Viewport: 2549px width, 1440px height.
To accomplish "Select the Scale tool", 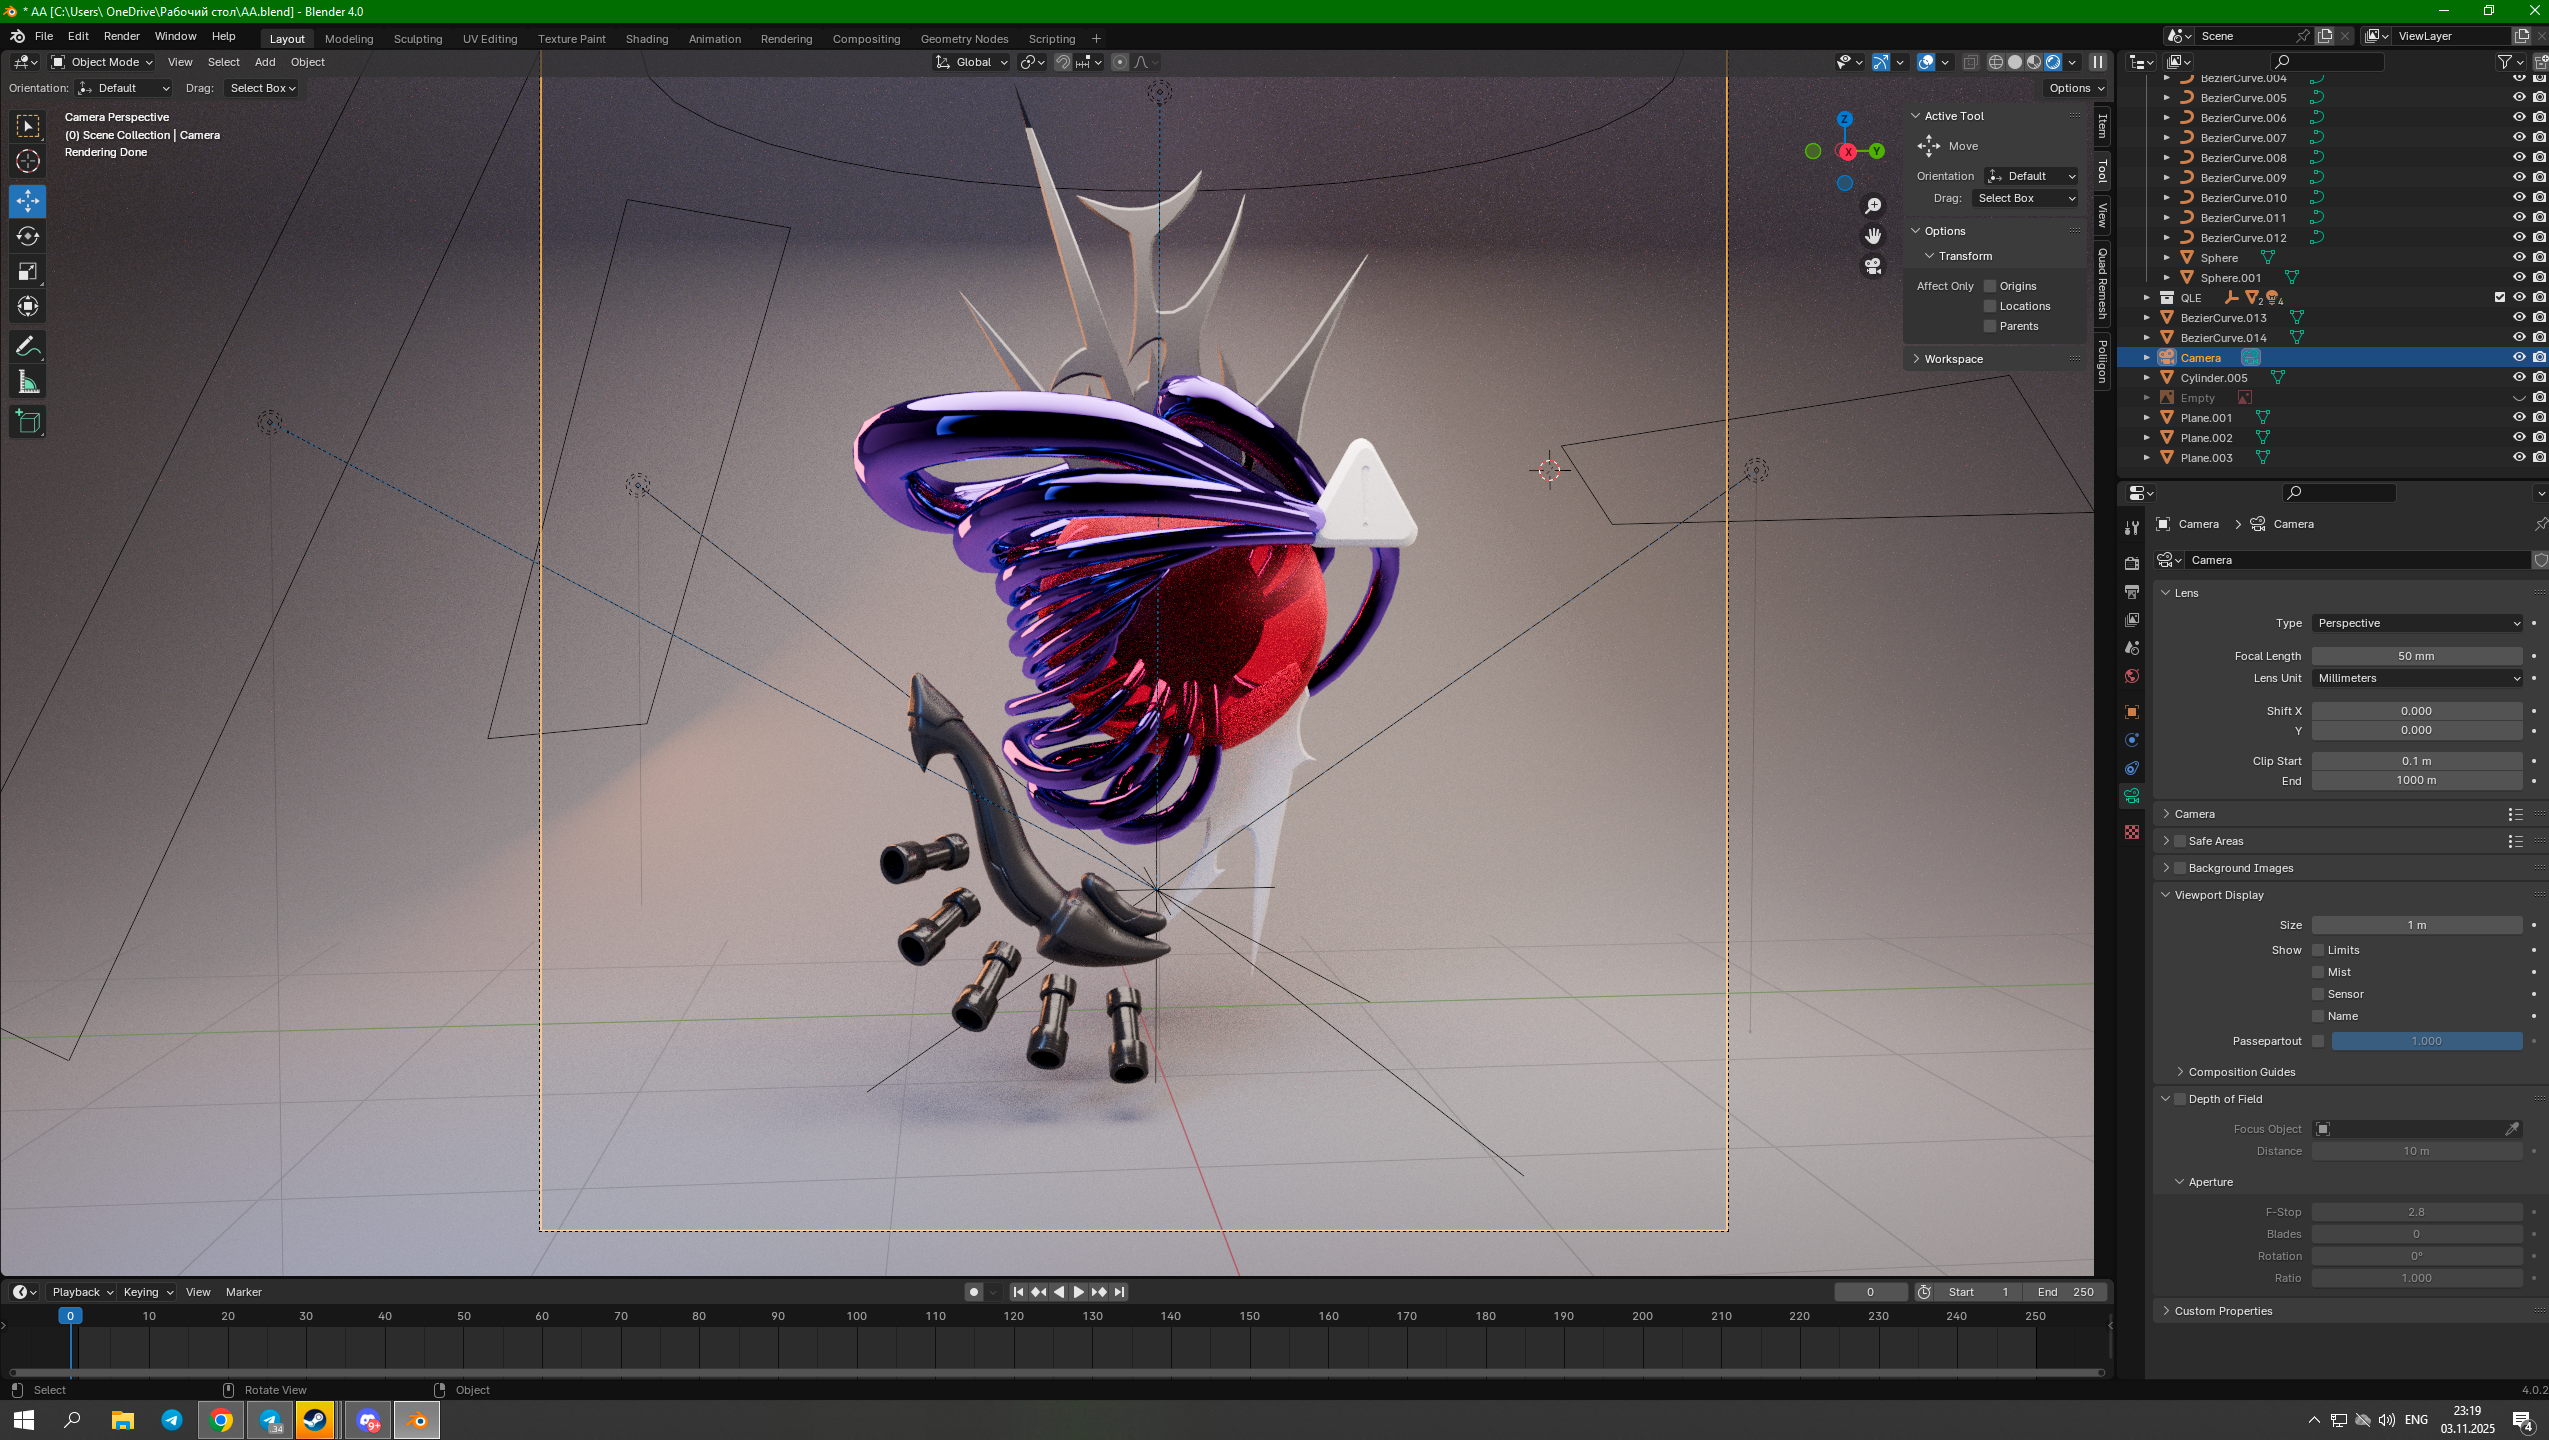I will [x=28, y=271].
